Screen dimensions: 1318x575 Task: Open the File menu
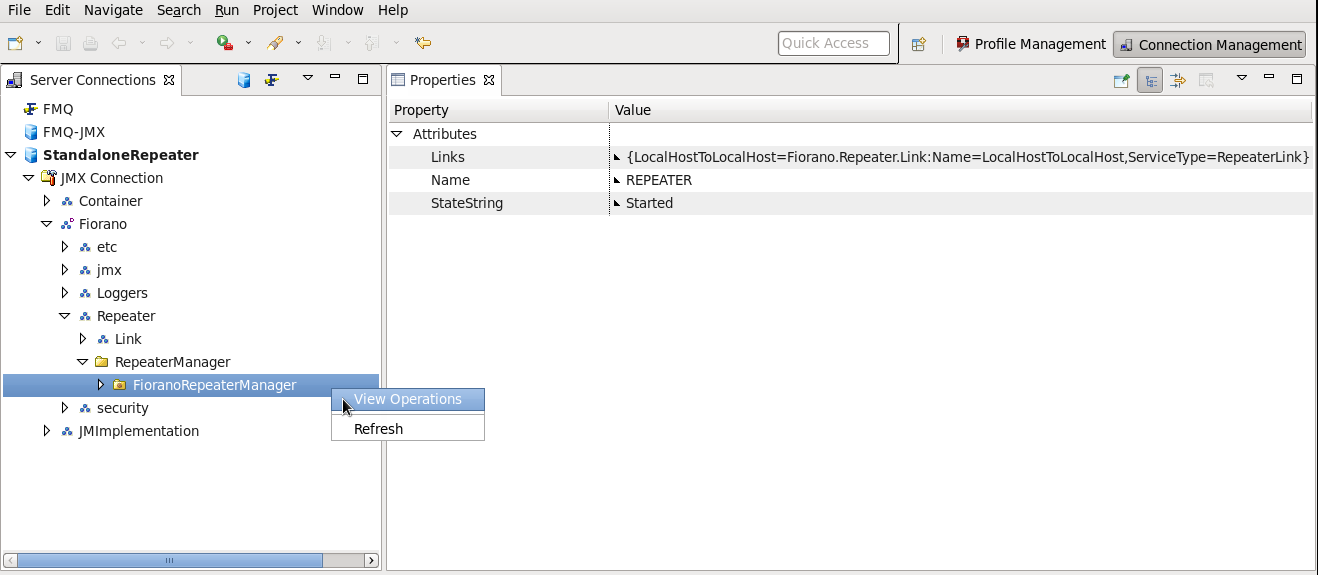(19, 10)
